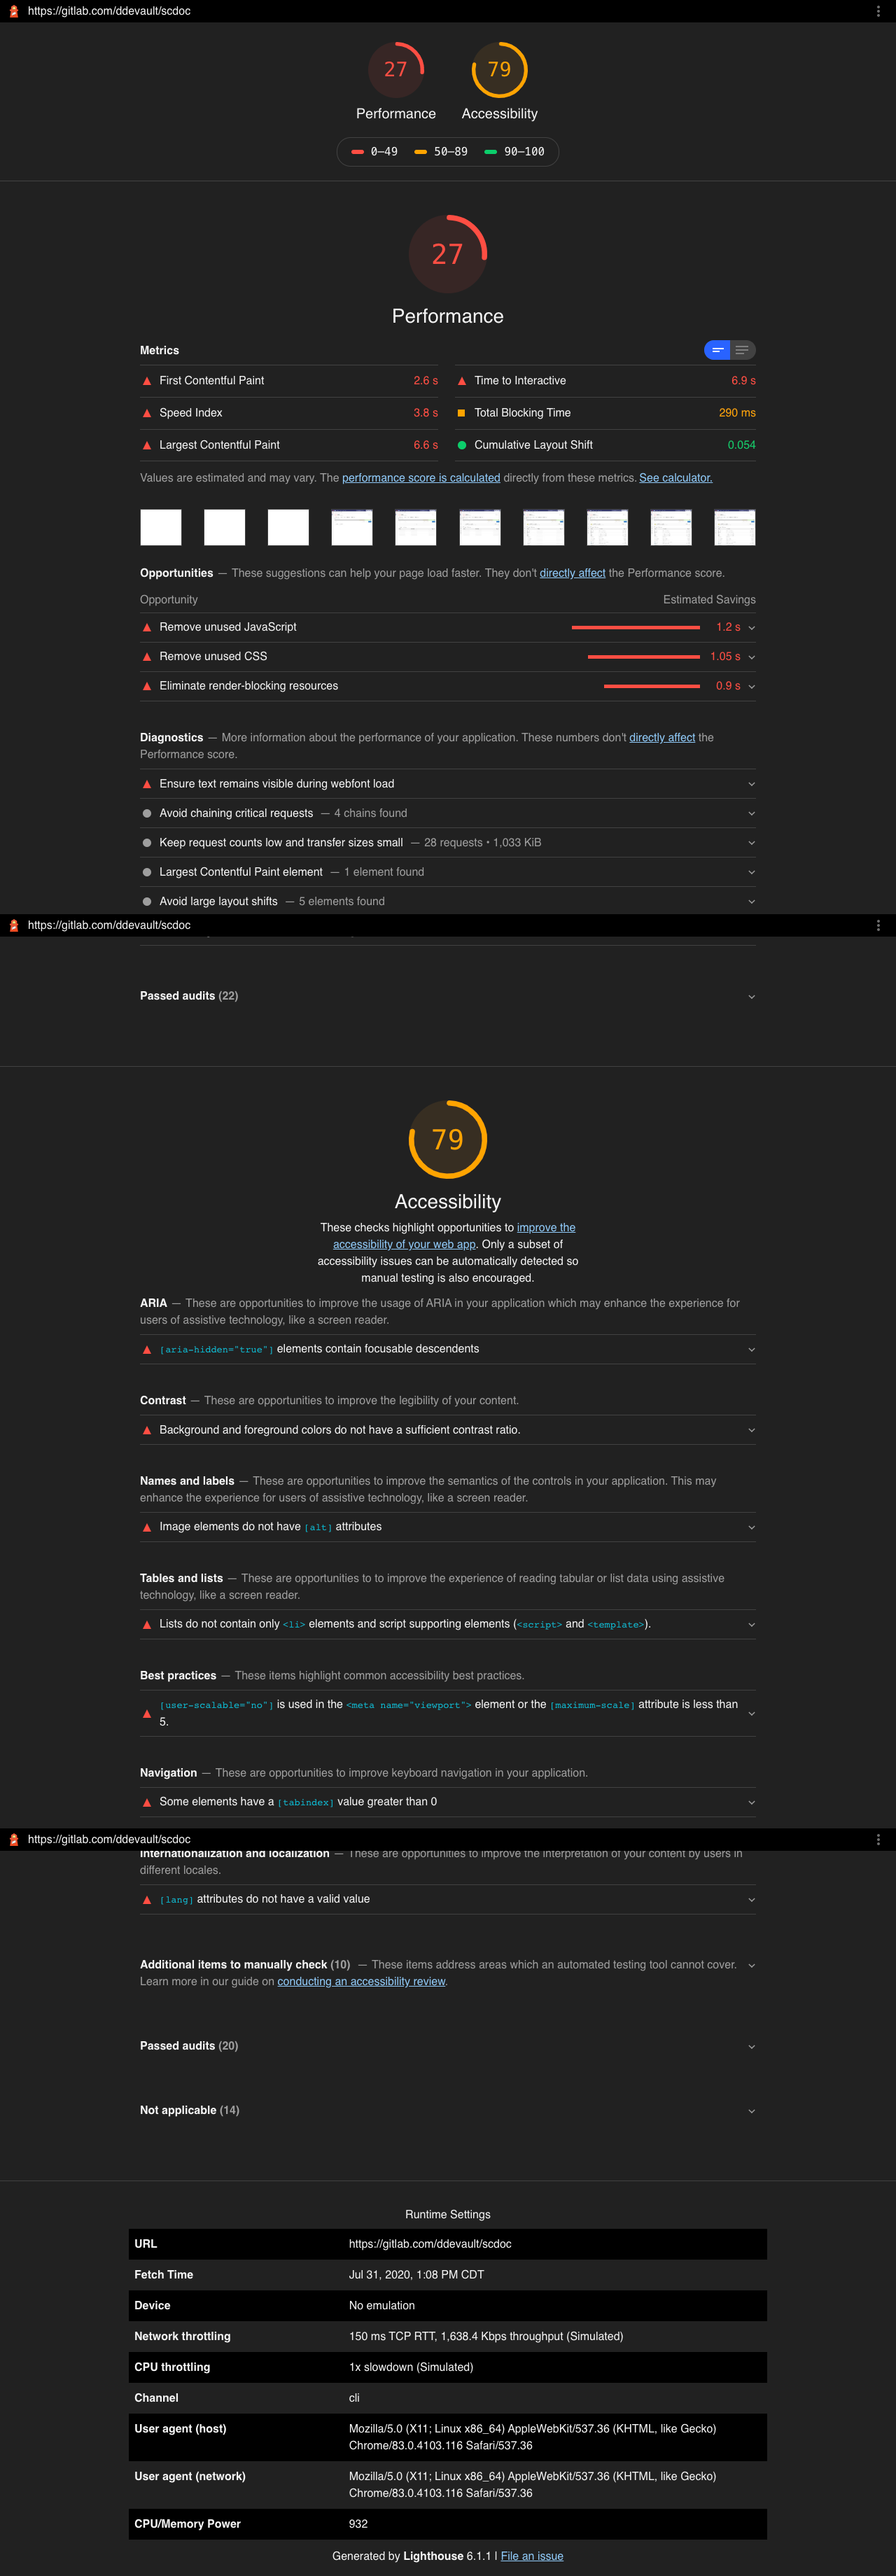The height and width of the screenshot is (2576, 896).
Task: Click the red triangle beside the contrast ratio audit
Action: 147,1430
